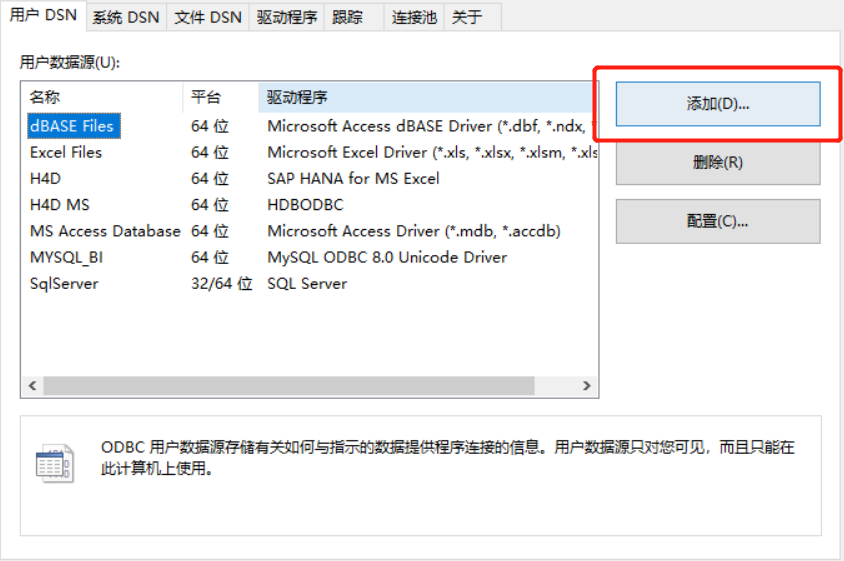Click the HDBODBC driver cell
The image size is (844, 561).
point(305,205)
